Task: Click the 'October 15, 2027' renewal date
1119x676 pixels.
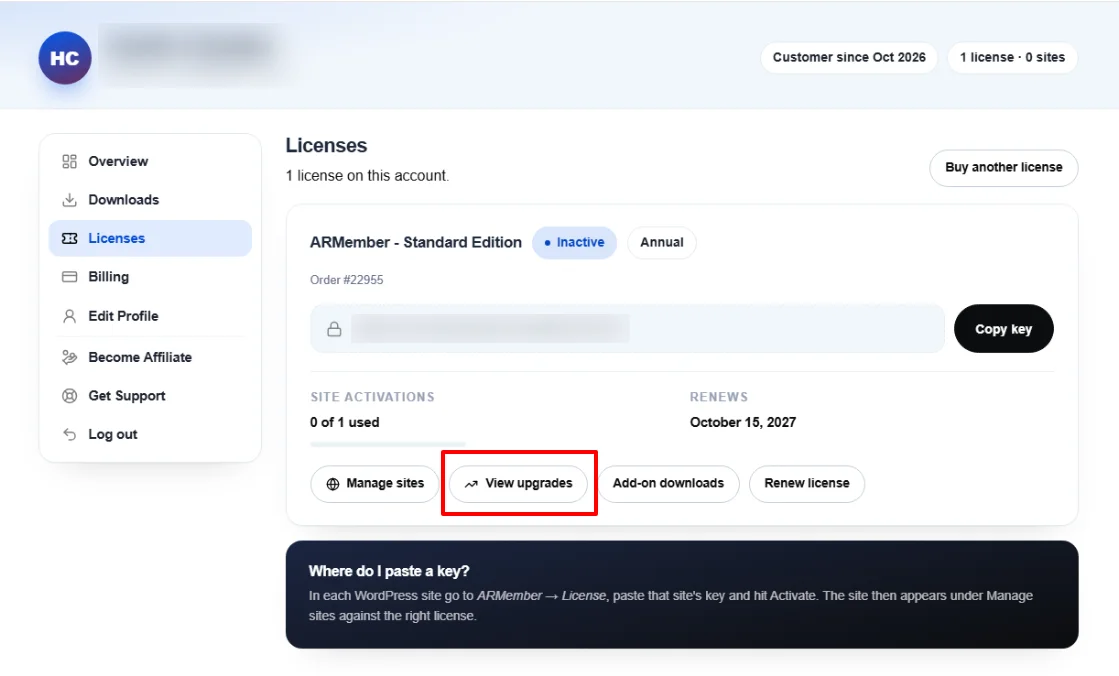Action: (743, 423)
